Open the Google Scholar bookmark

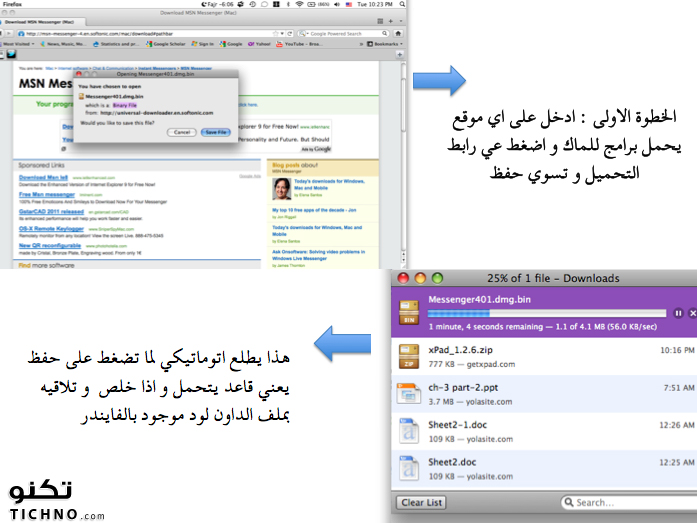click(x=165, y=44)
